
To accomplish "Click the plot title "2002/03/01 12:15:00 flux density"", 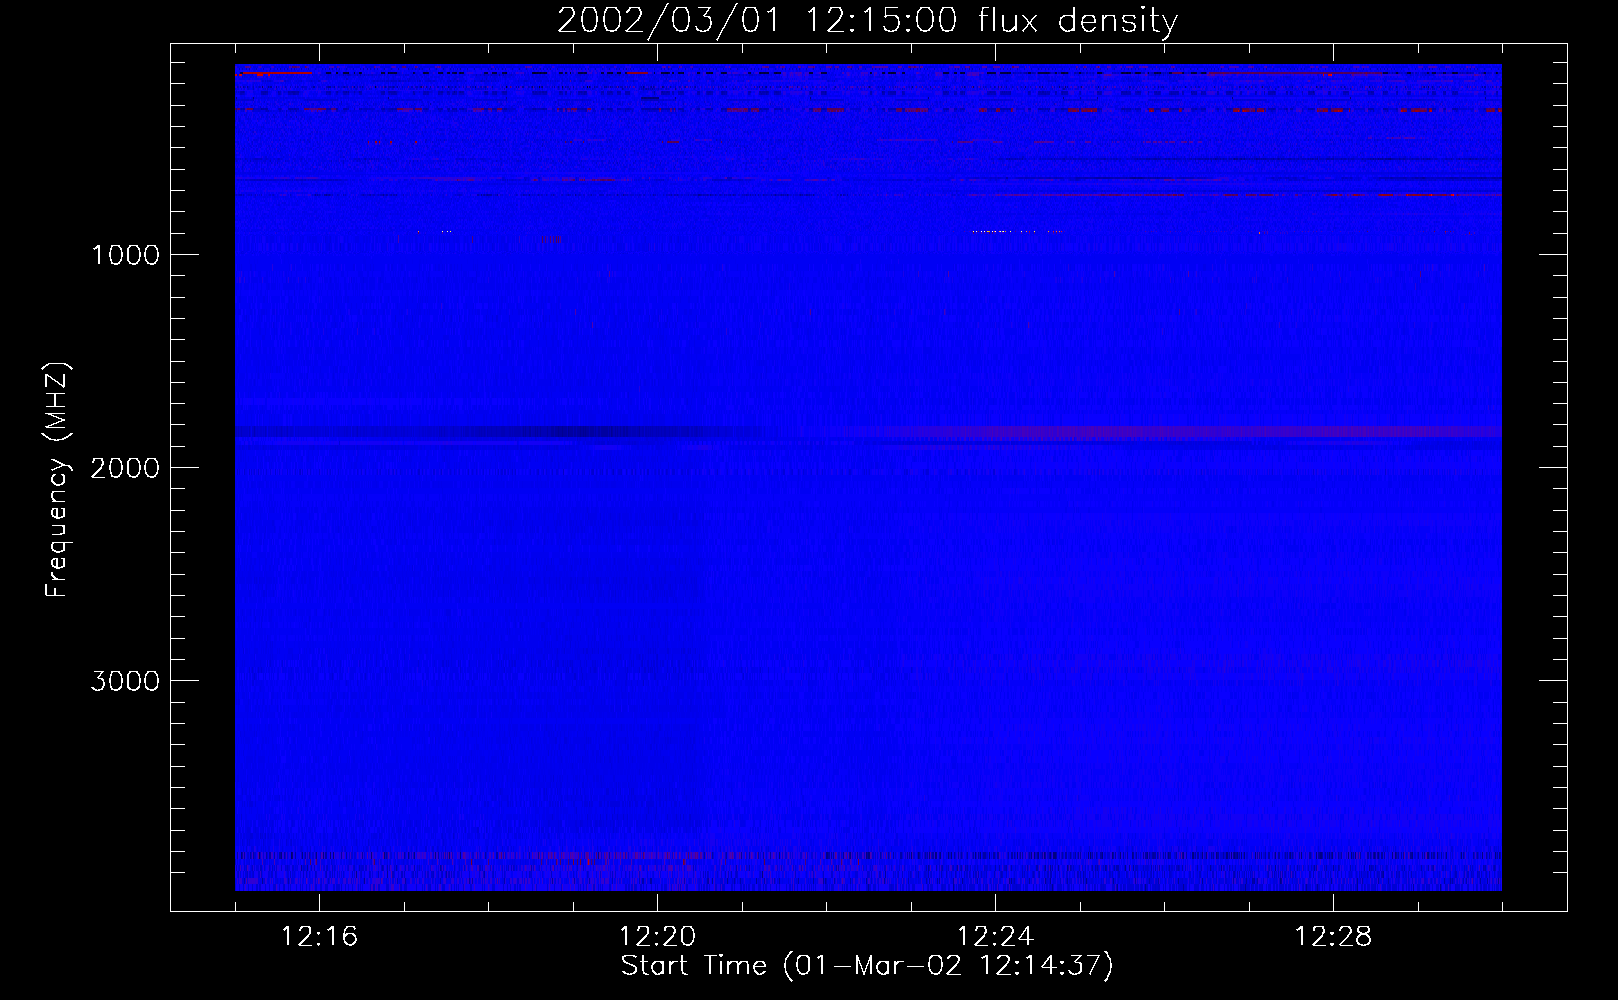I will click(x=867, y=20).
